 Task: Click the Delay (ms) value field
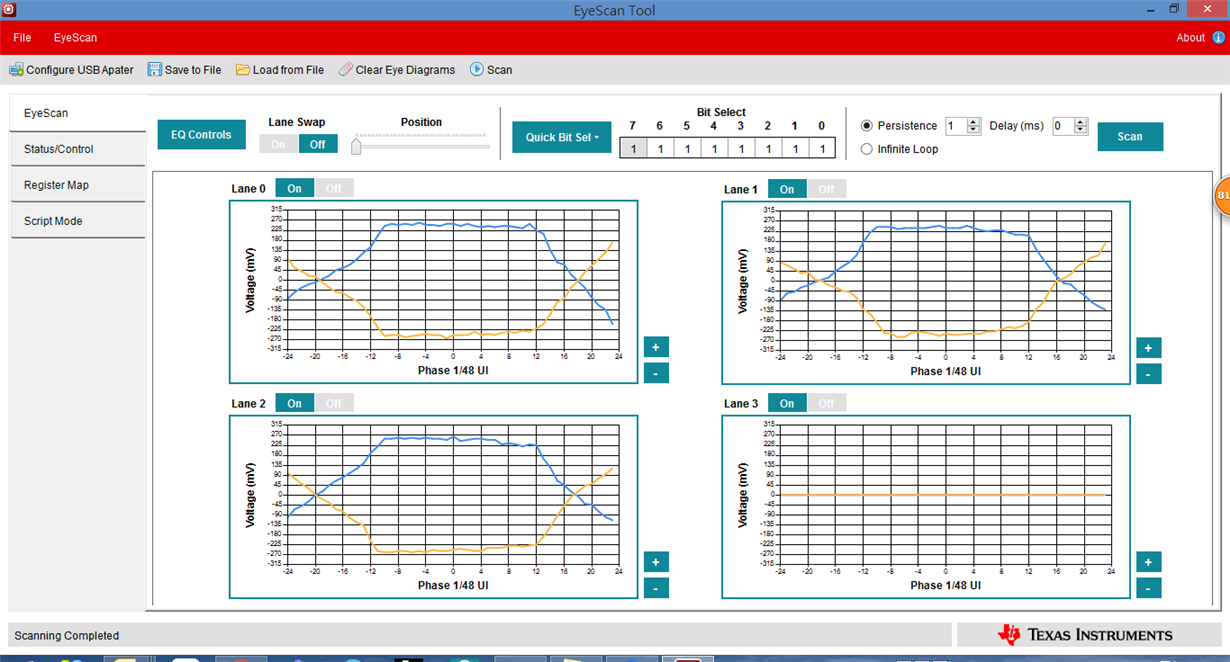pyautogui.click(x=1063, y=126)
